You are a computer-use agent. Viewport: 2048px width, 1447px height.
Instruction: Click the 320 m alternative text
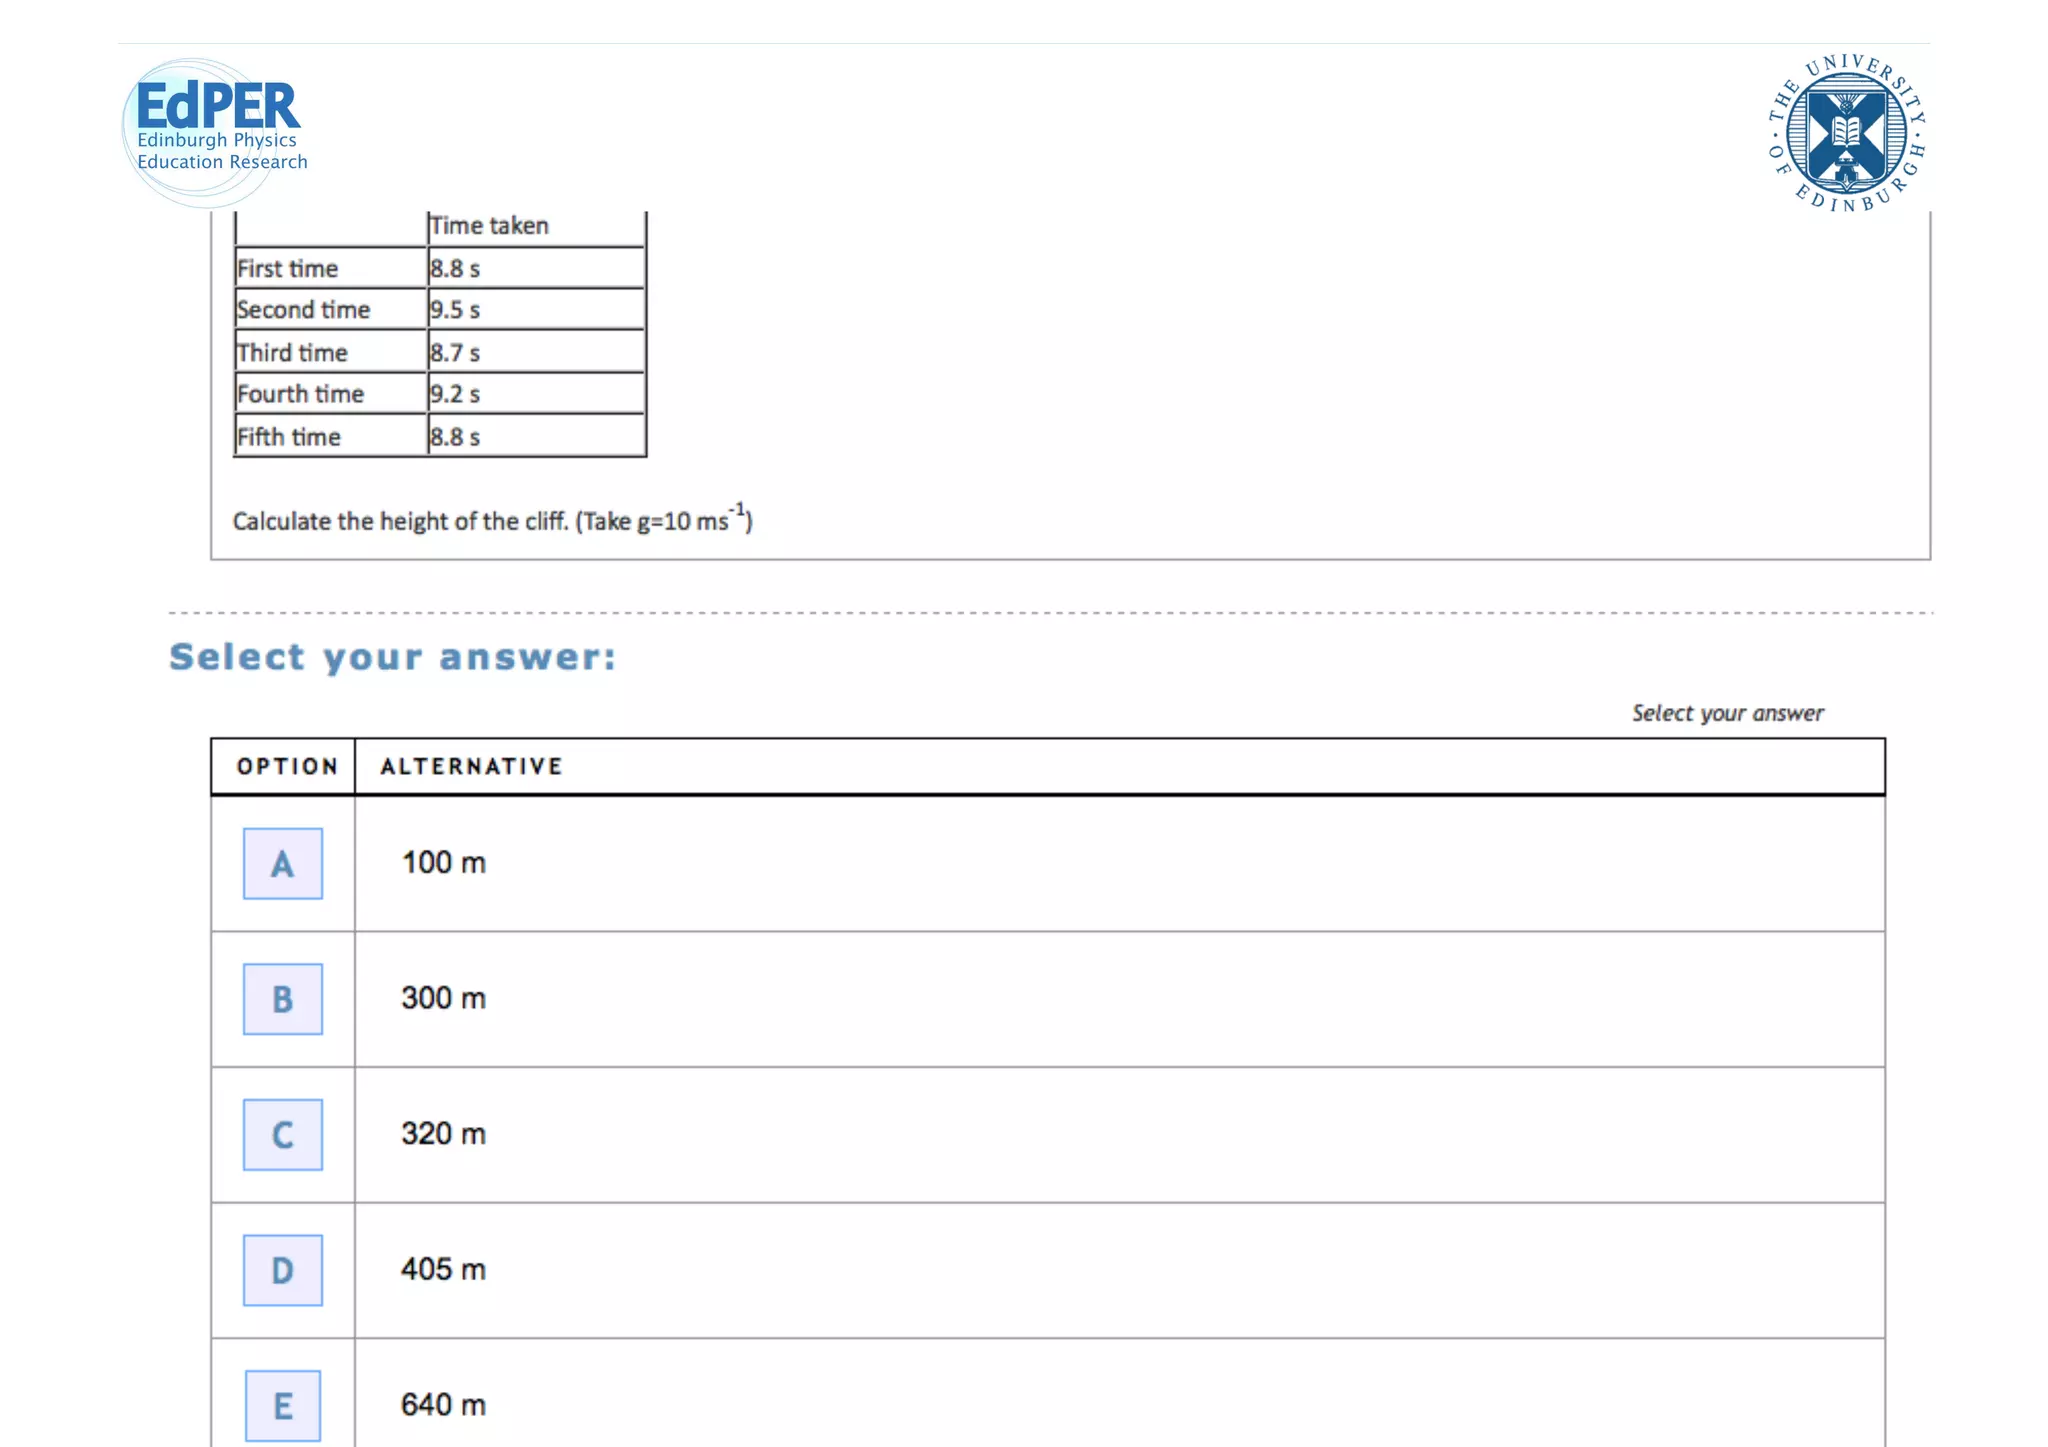[x=443, y=1133]
